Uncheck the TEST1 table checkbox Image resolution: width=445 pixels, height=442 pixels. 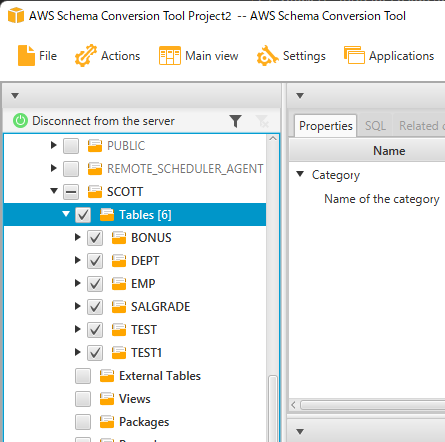tap(95, 353)
